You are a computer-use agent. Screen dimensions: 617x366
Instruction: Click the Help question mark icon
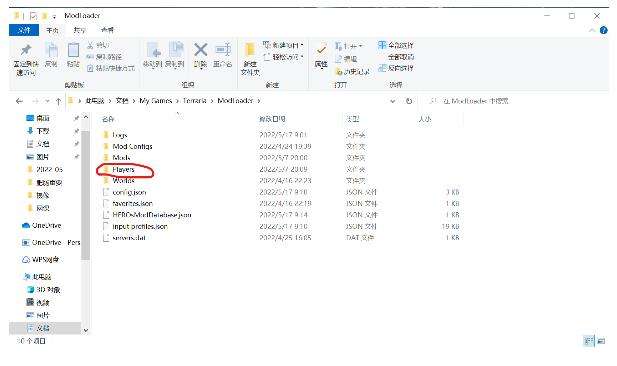[x=604, y=30]
